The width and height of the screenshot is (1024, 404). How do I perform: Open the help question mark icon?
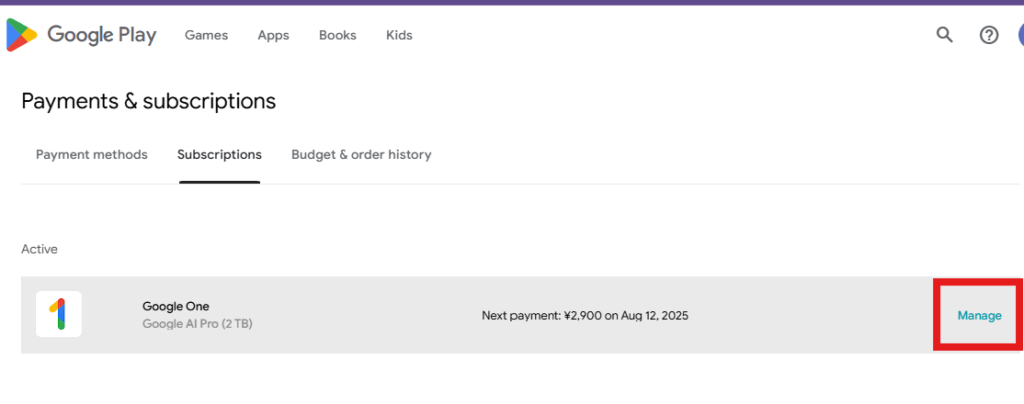click(989, 35)
